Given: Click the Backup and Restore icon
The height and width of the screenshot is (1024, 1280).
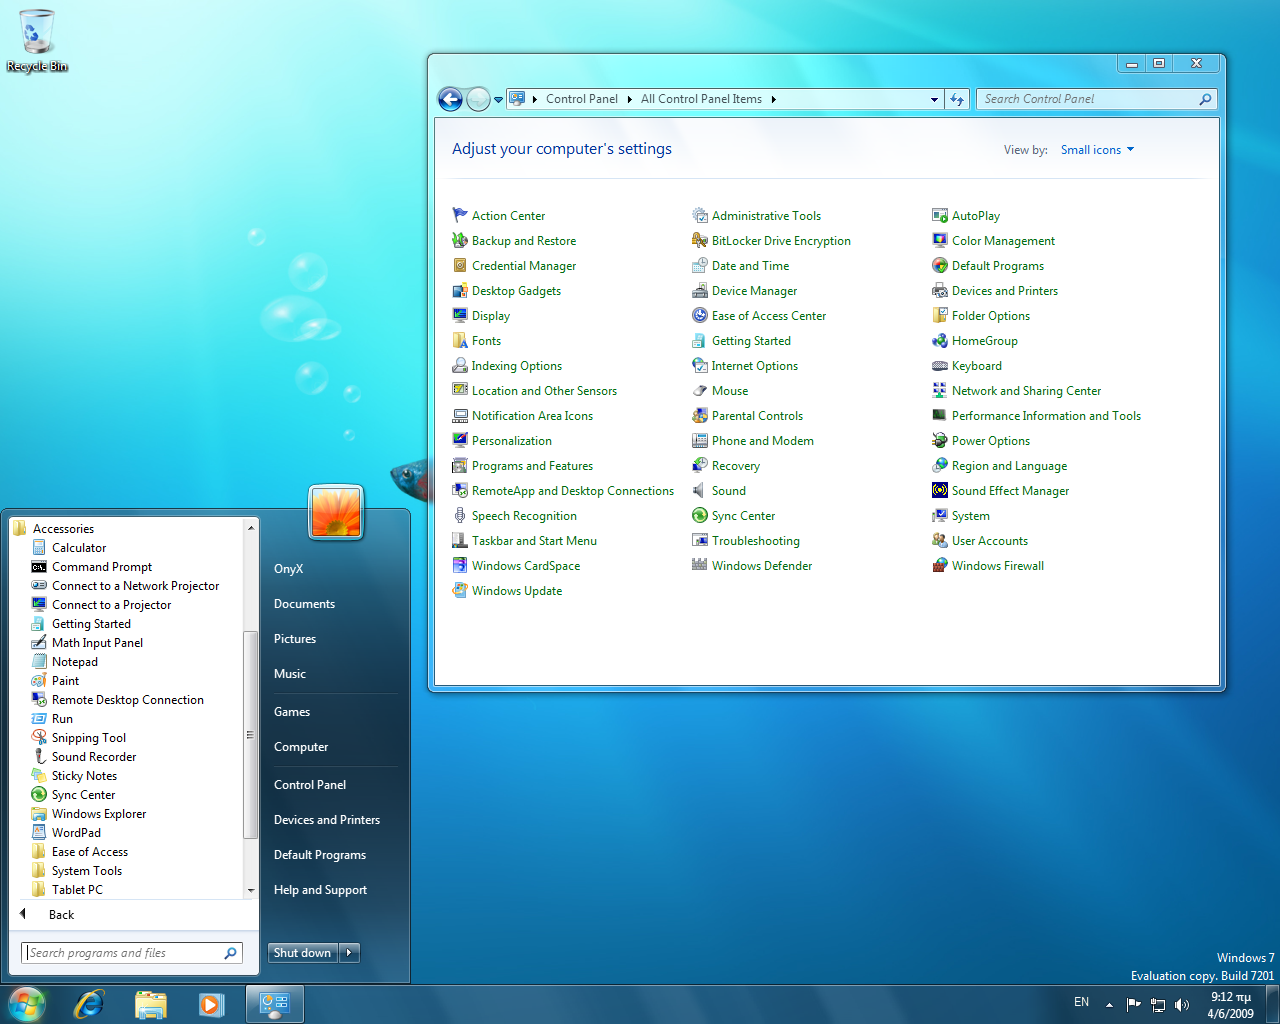Looking at the screenshot, I should click(x=460, y=240).
